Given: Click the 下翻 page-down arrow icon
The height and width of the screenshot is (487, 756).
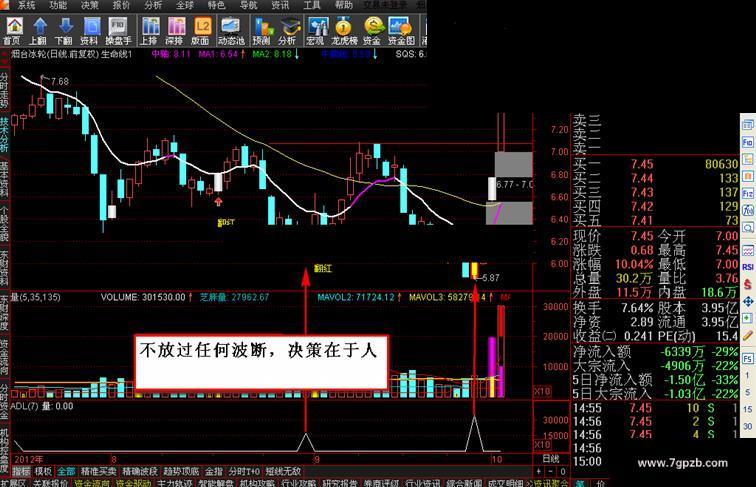Looking at the screenshot, I should point(64,31).
